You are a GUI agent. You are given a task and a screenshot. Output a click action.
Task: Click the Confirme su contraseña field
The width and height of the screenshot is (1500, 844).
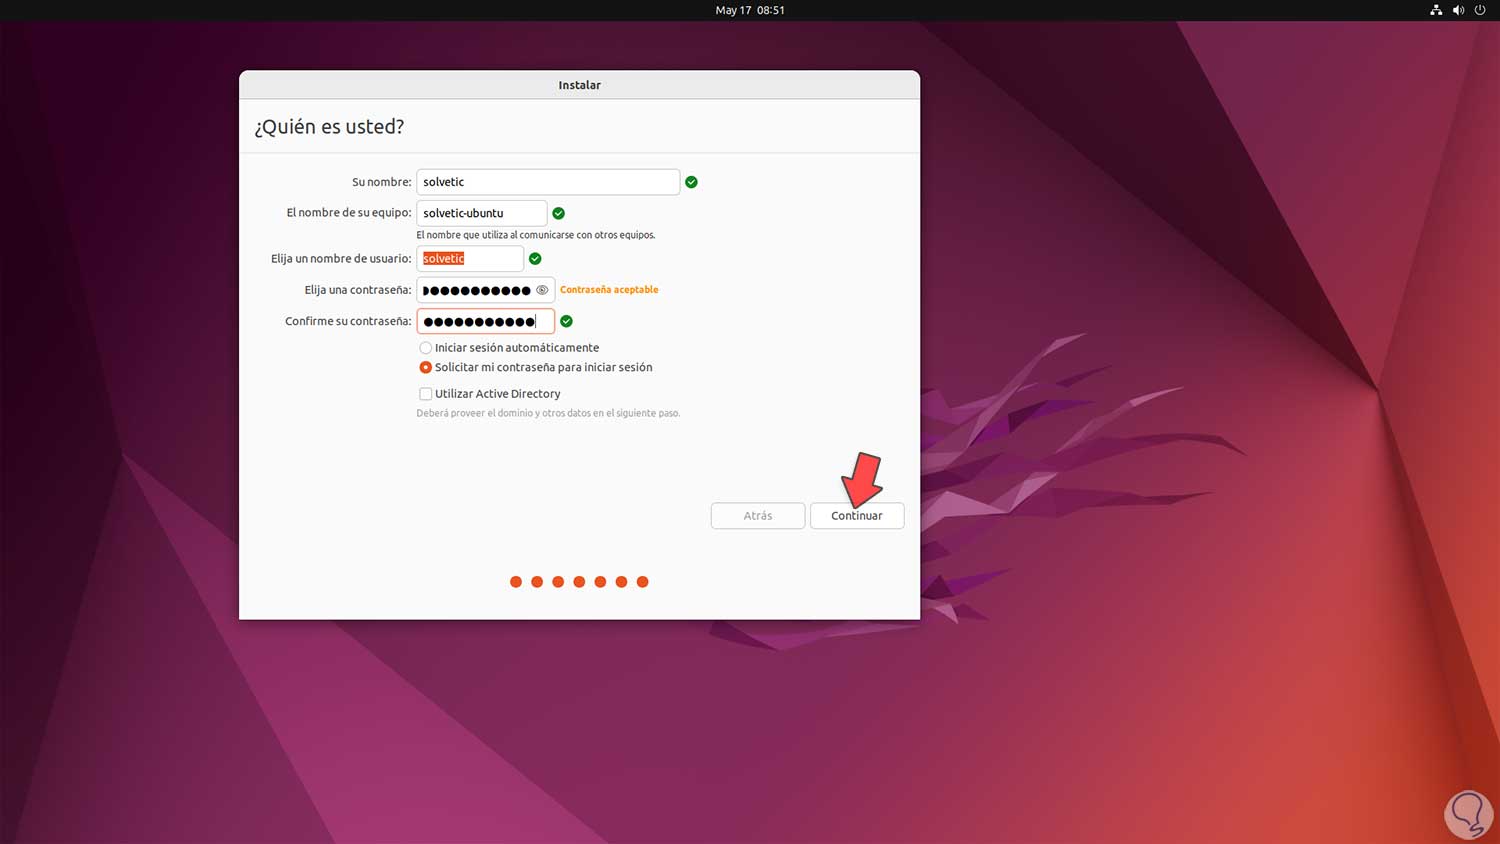pos(486,321)
